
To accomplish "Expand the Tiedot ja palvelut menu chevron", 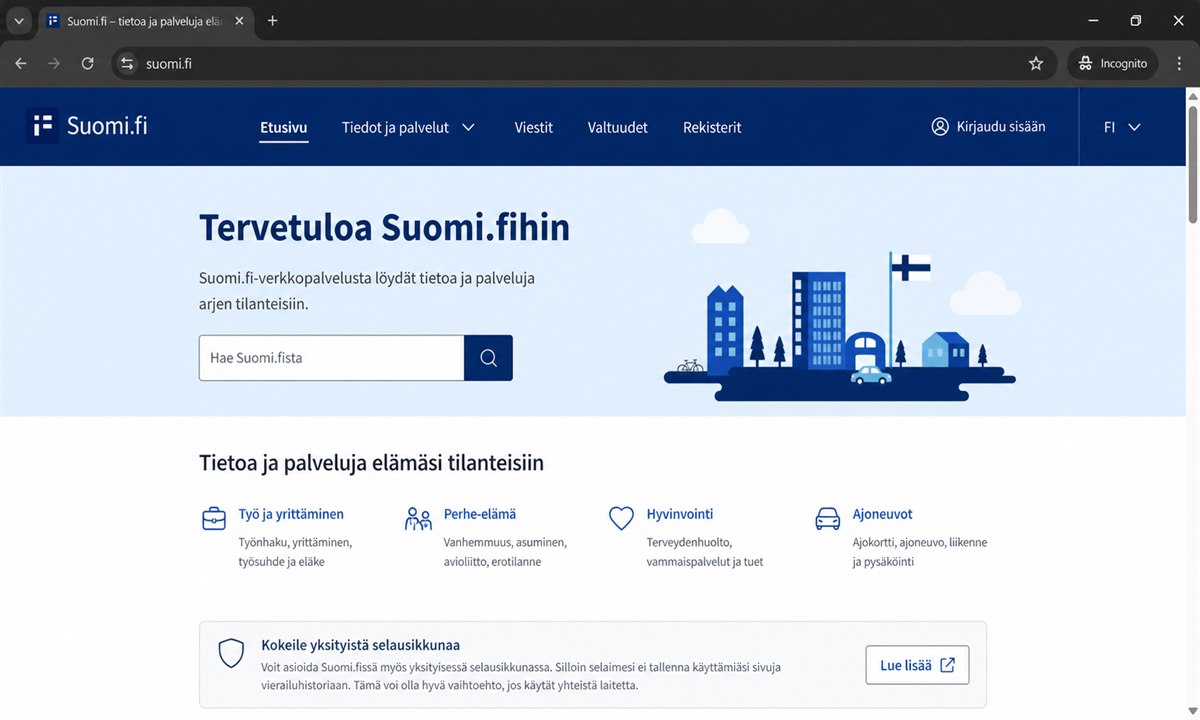I will 468,127.
